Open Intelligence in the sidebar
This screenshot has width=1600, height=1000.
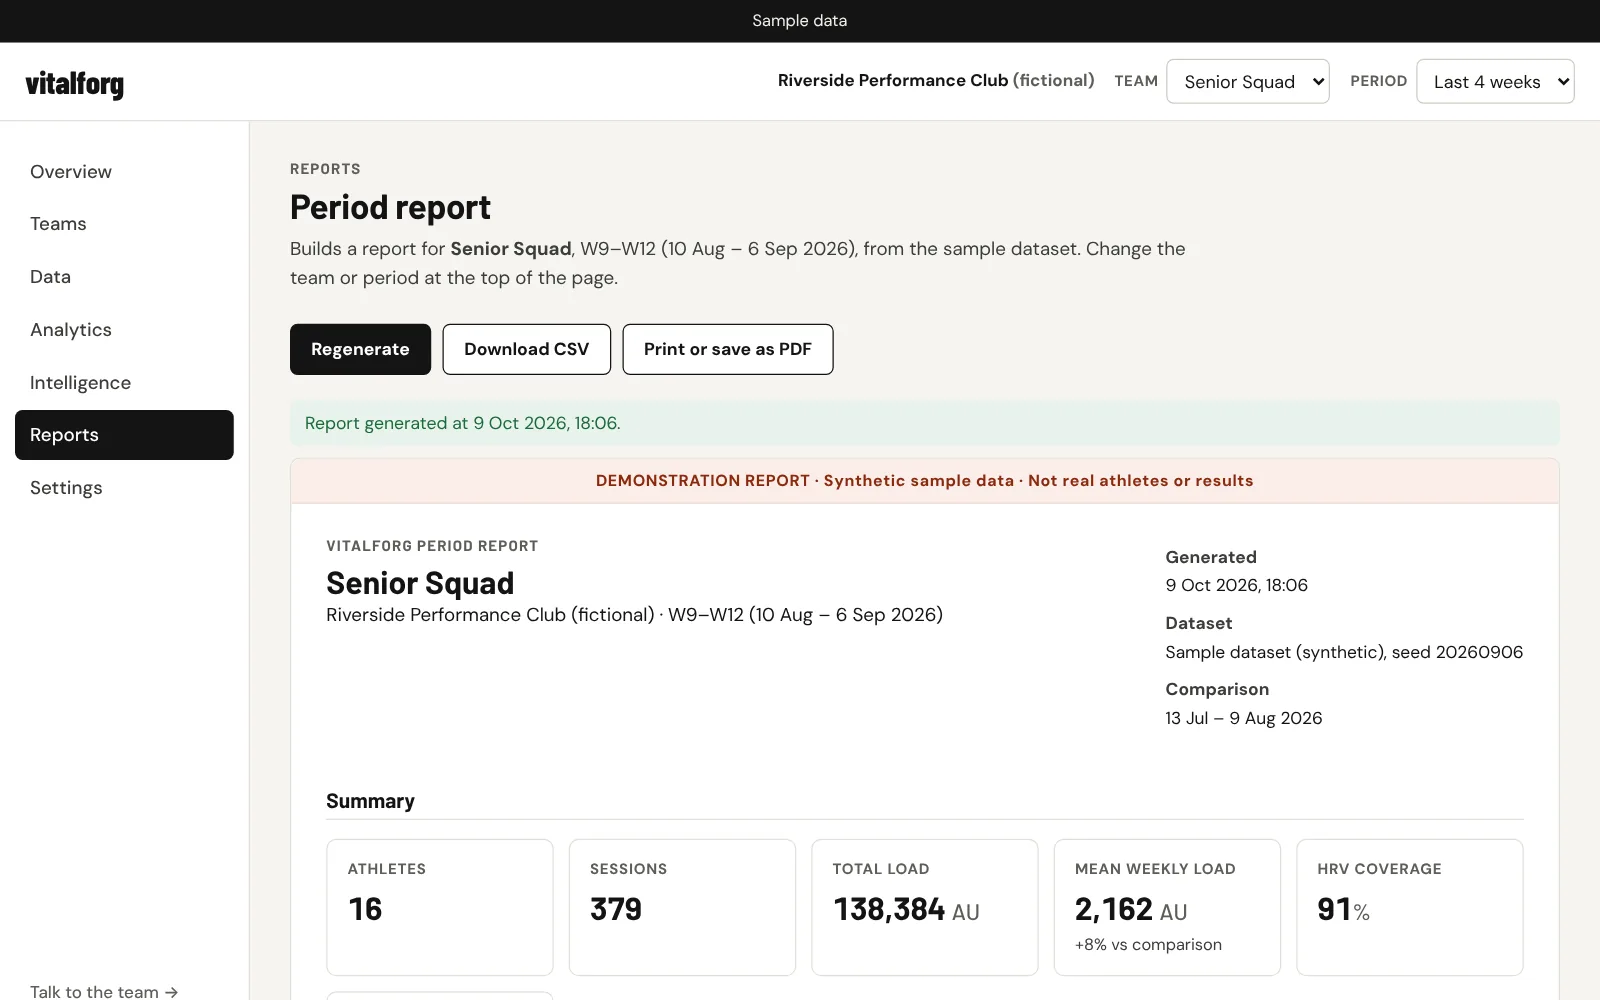[124, 382]
